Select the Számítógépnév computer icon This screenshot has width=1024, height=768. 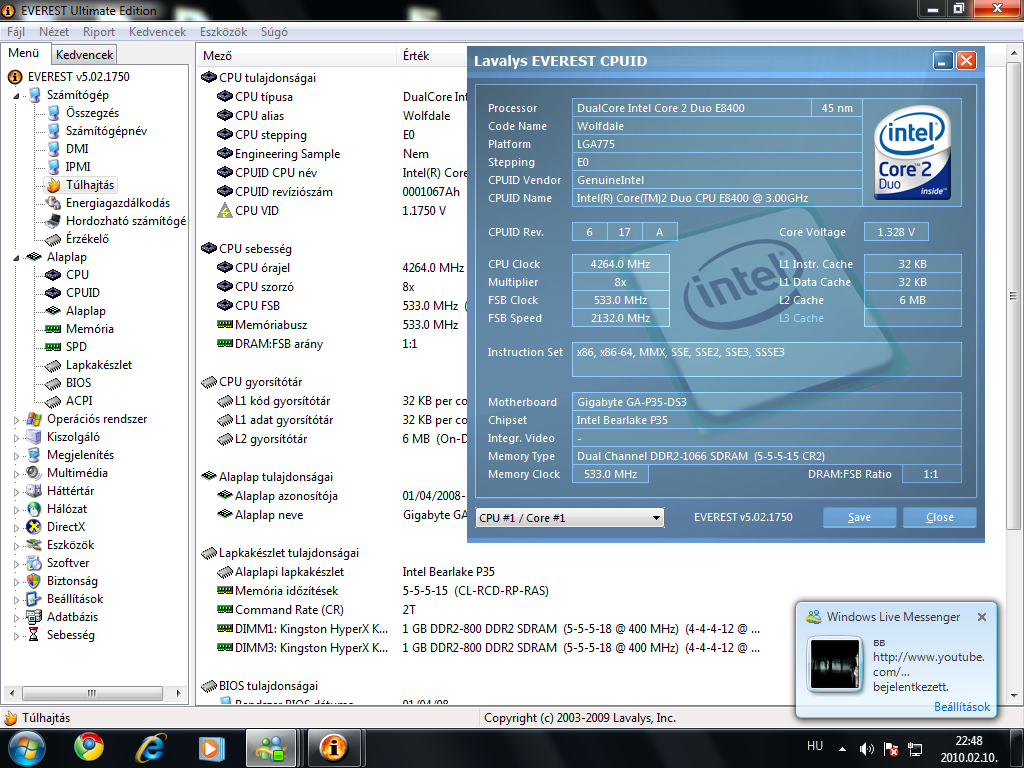54,131
